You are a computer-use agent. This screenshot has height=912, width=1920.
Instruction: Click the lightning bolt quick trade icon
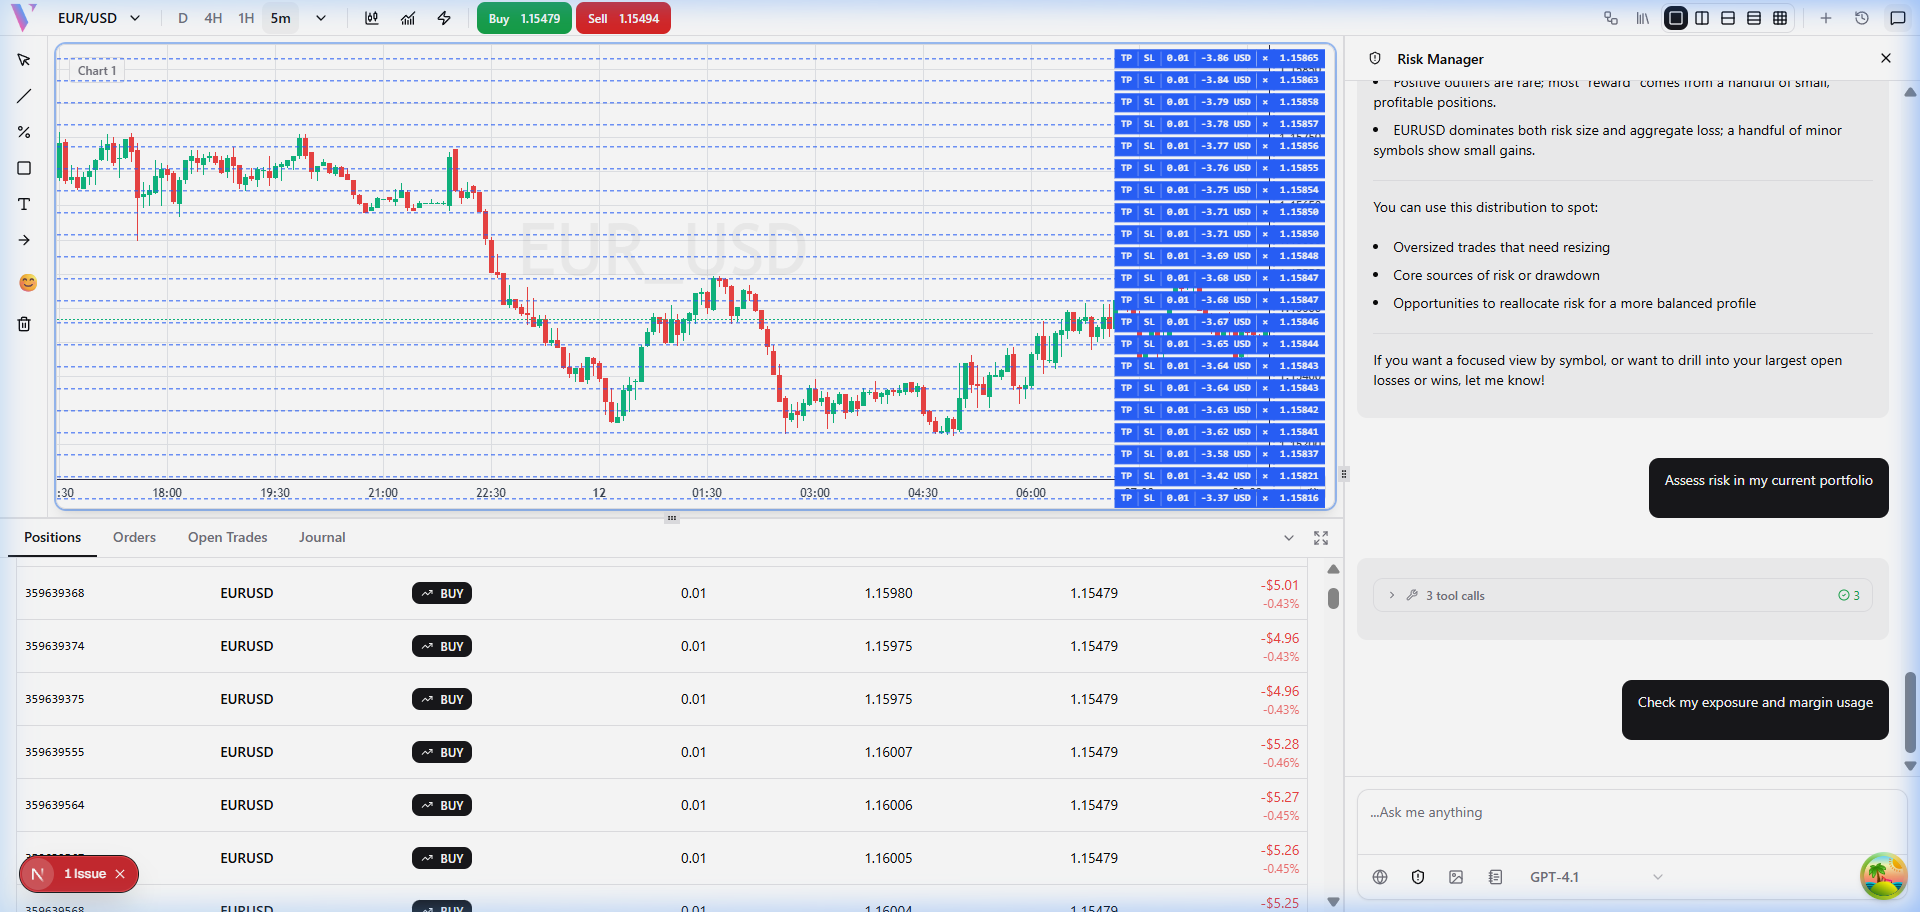pyautogui.click(x=444, y=18)
